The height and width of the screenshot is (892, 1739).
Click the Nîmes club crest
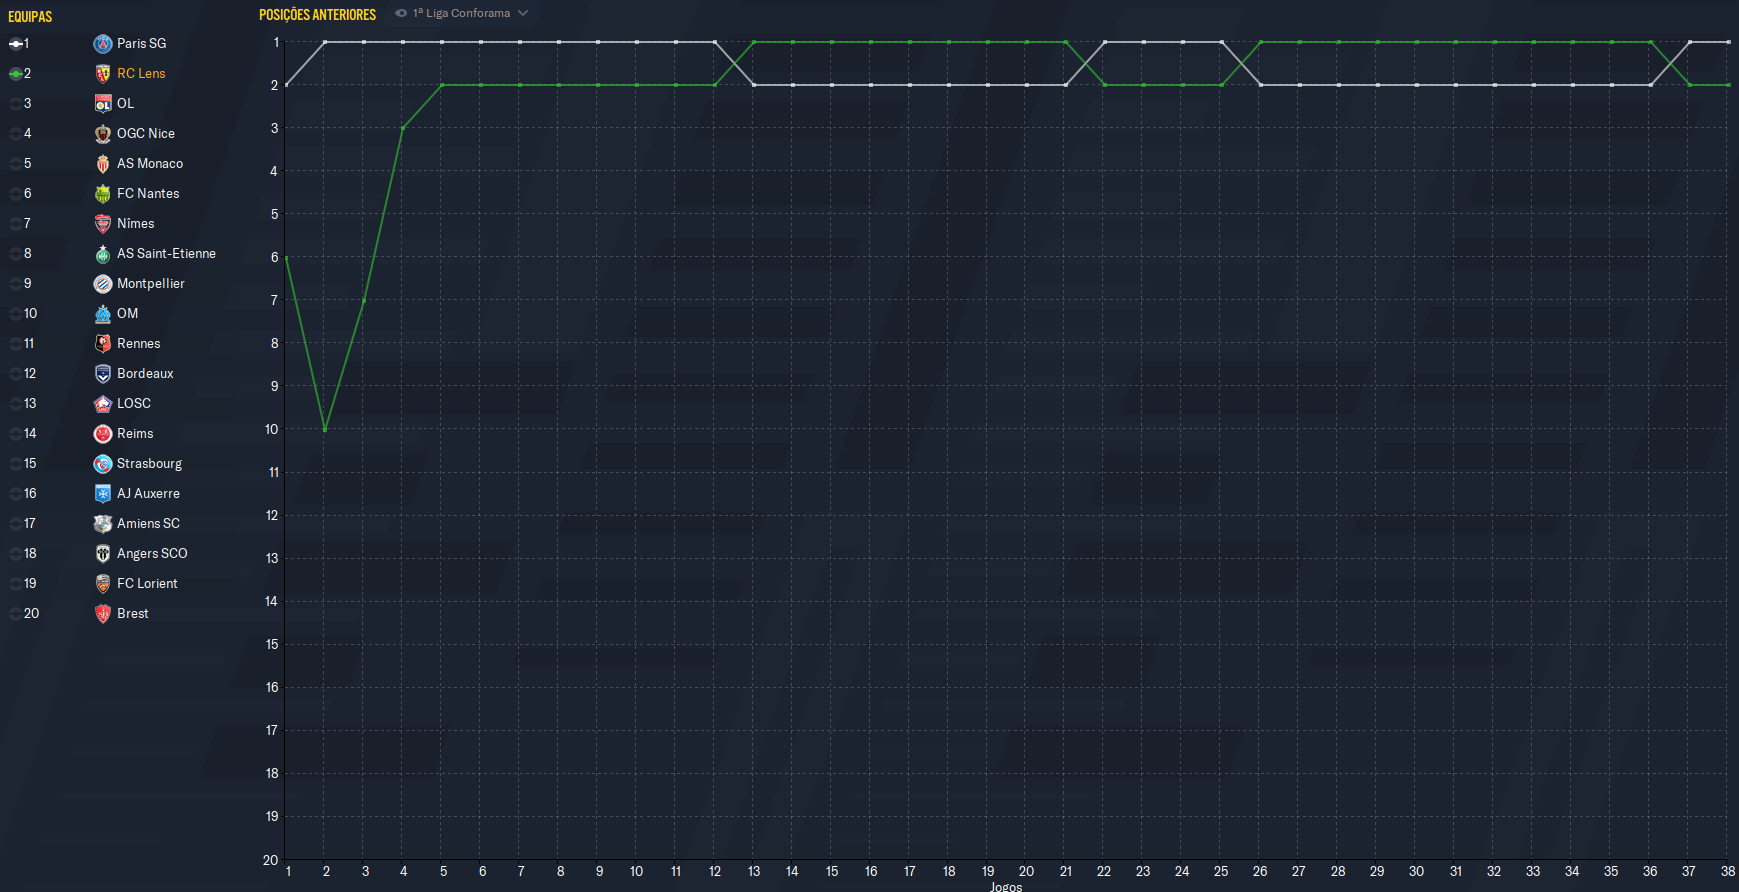(x=103, y=224)
